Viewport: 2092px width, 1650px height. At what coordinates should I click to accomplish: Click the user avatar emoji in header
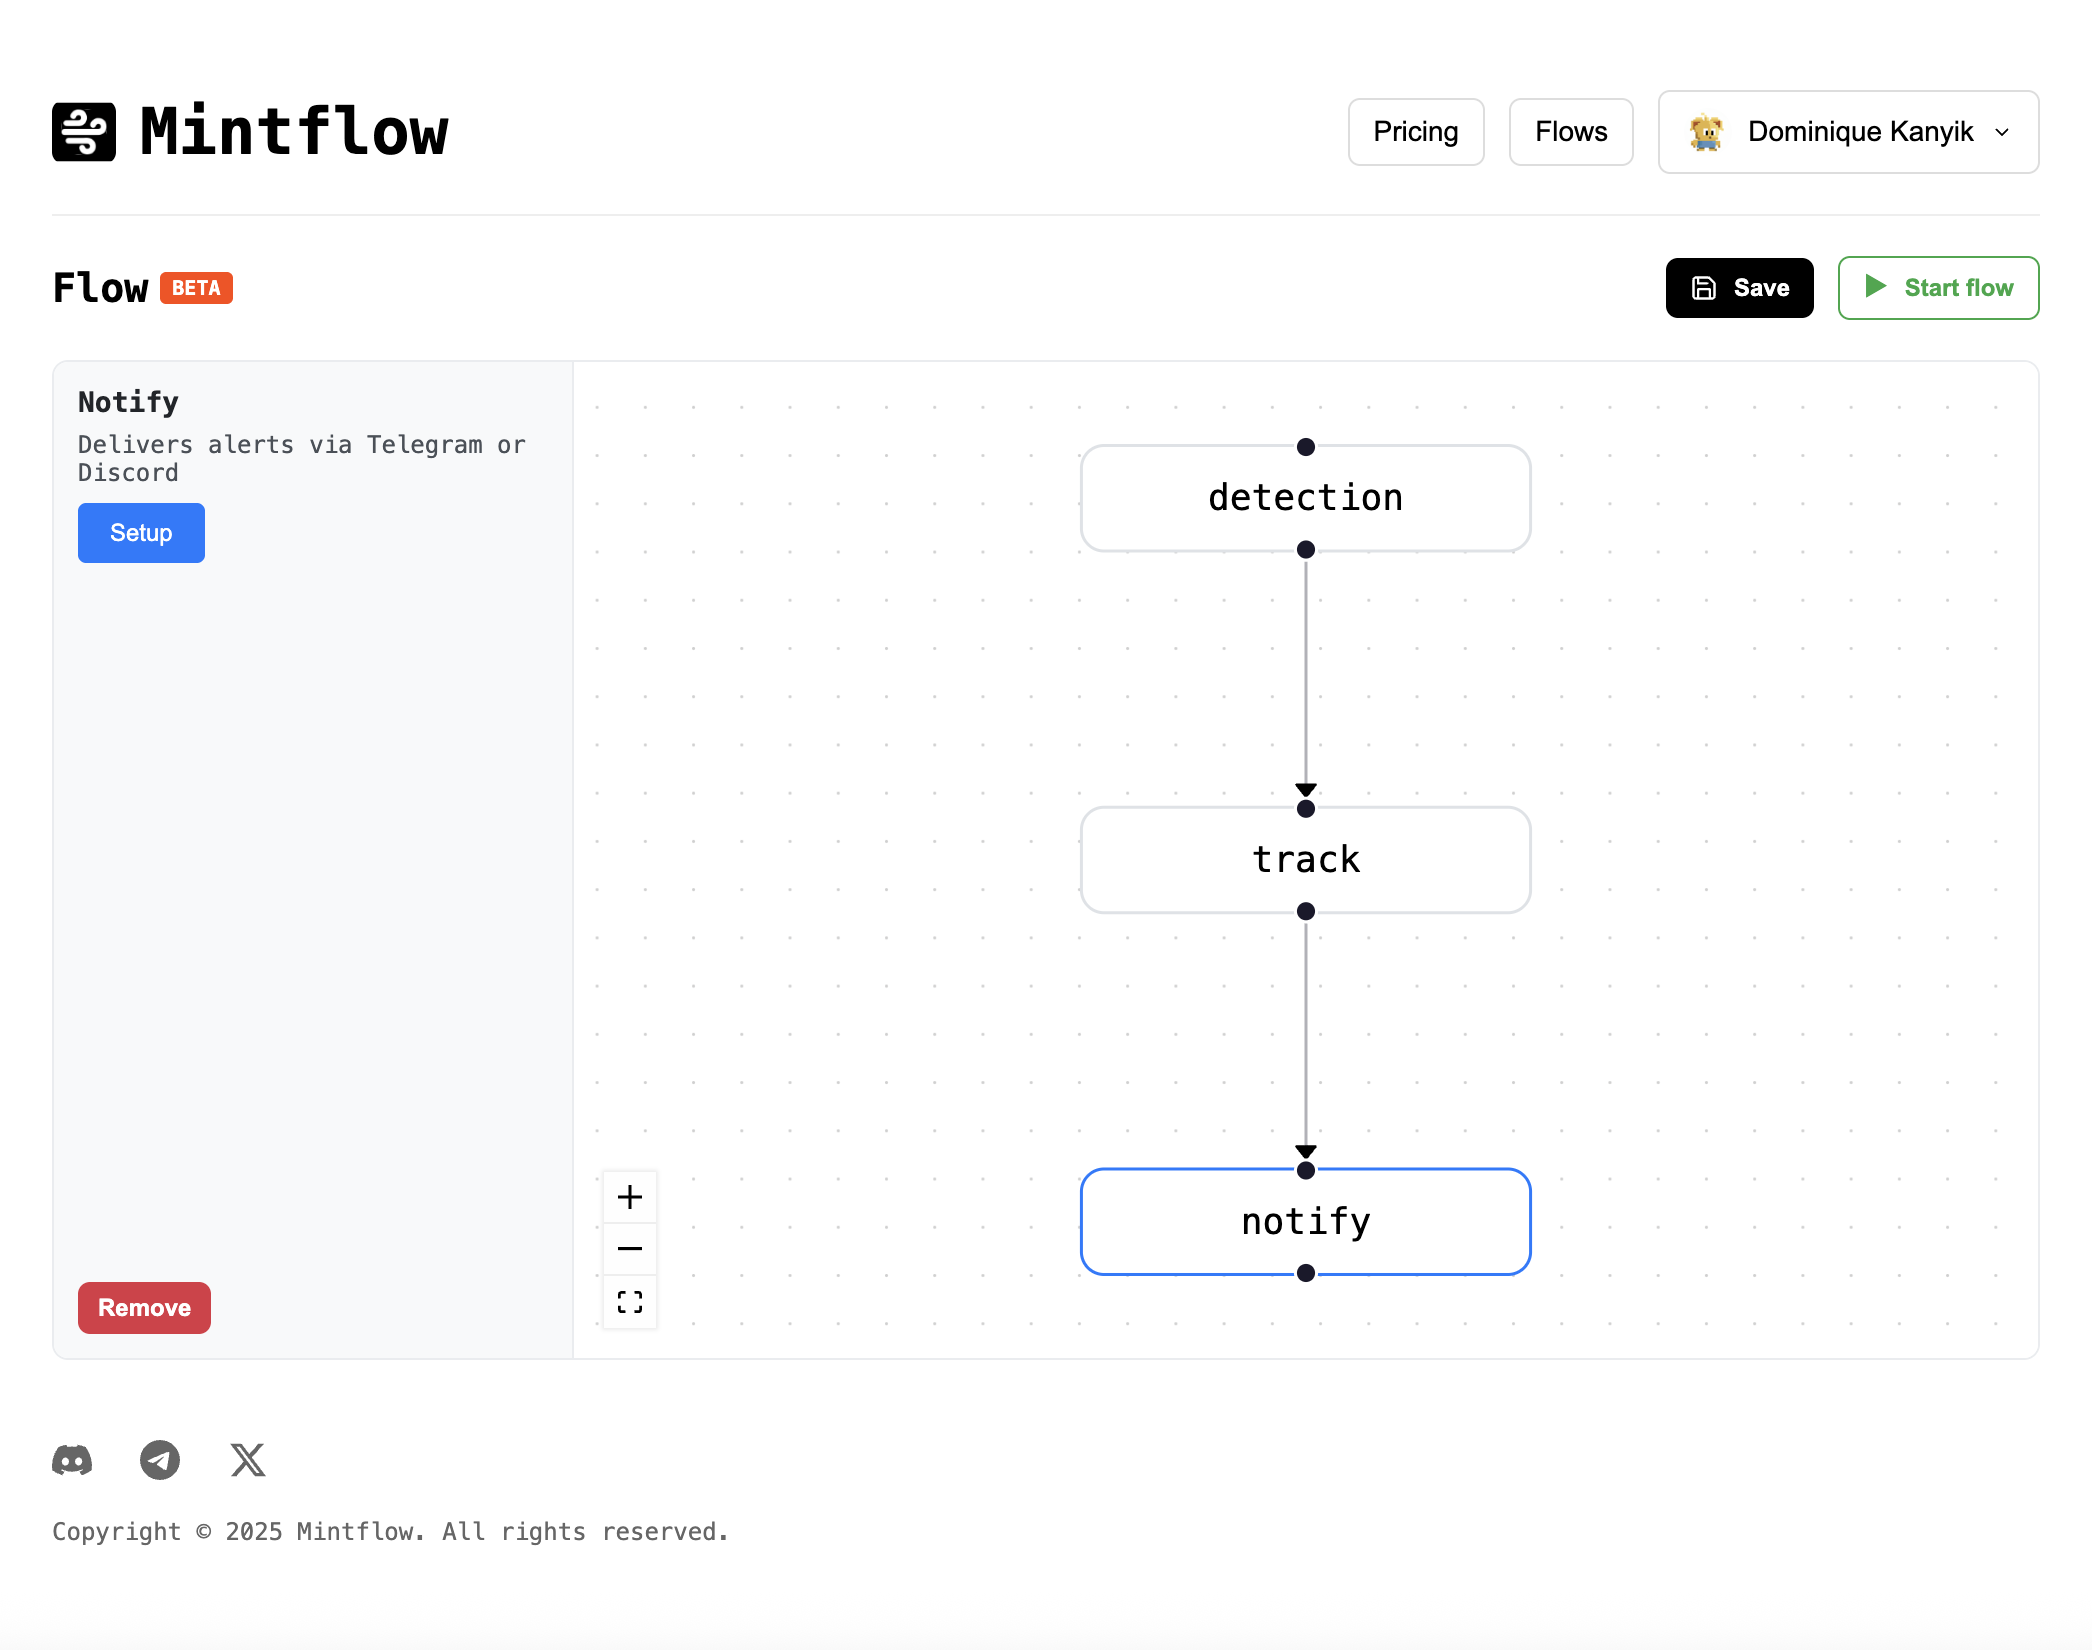tap(1708, 131)
